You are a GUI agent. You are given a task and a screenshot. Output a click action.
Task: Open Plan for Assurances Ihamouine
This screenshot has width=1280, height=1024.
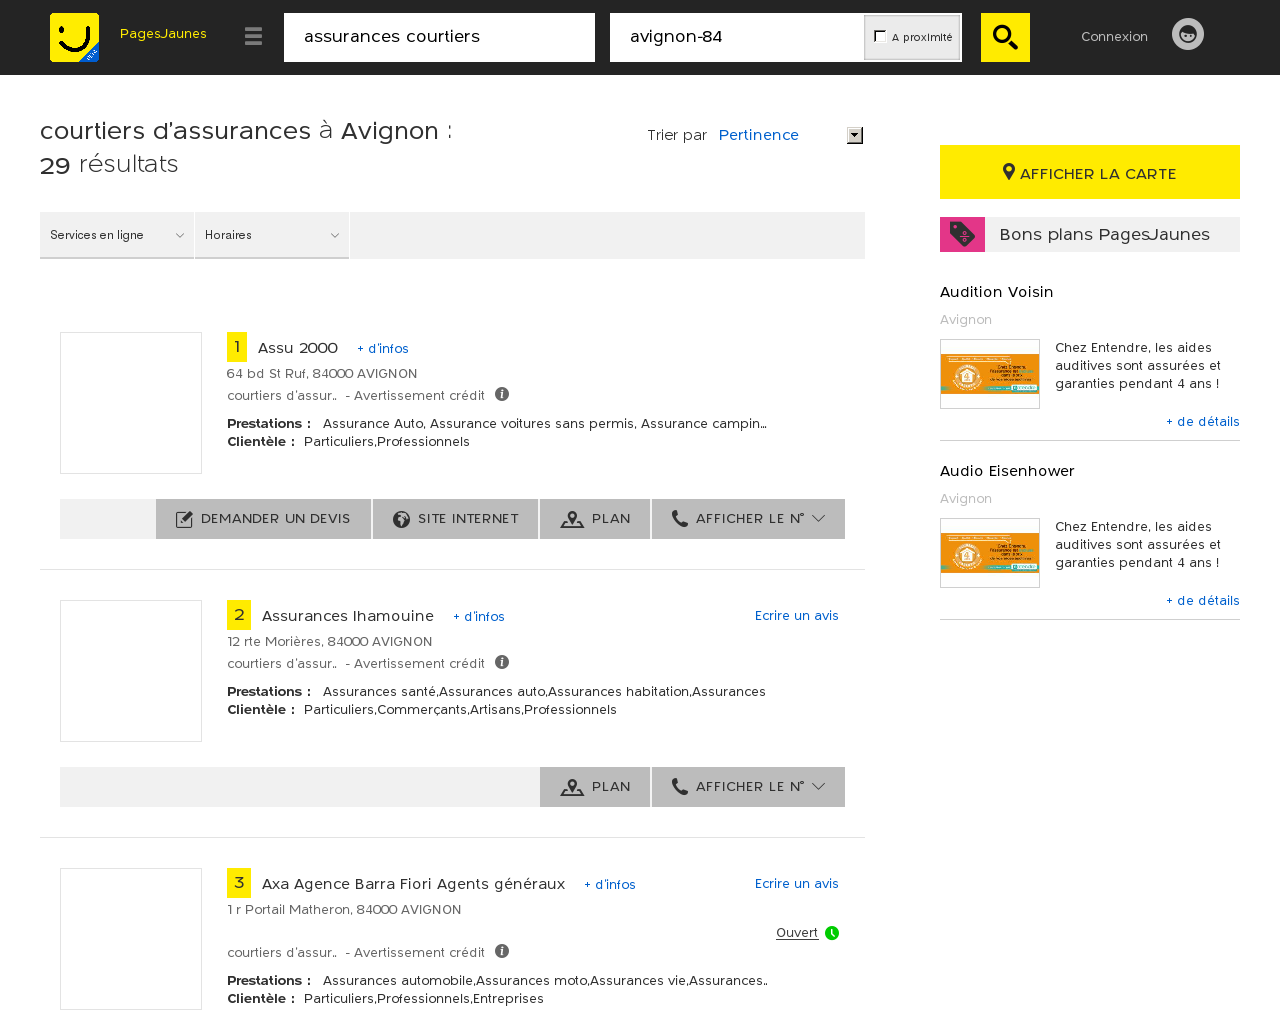(x=595, y=787)
